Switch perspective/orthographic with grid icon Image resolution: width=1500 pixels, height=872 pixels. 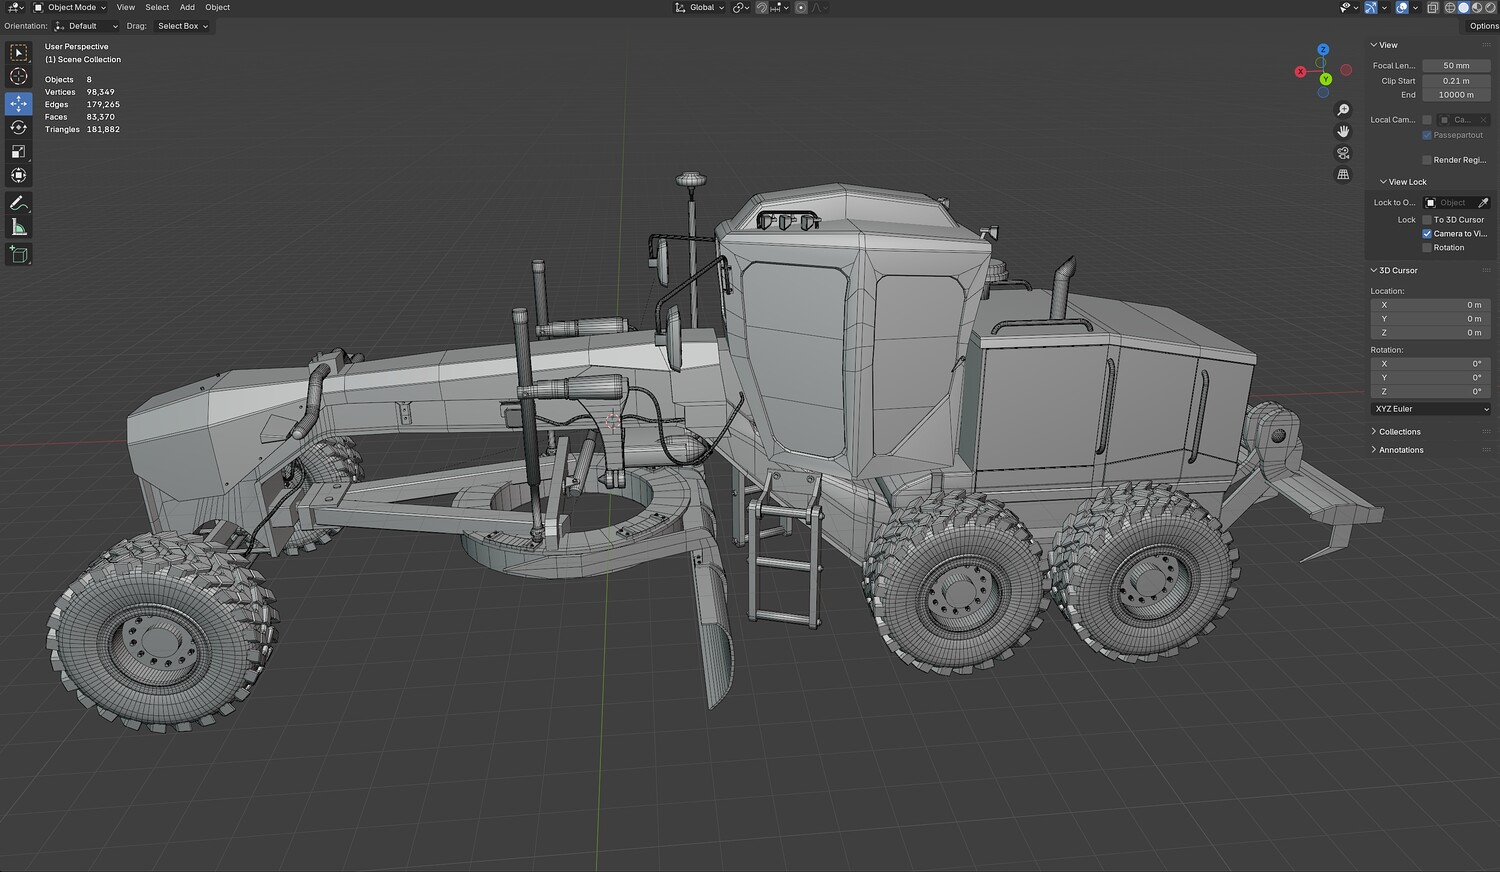pos(1343,174)
